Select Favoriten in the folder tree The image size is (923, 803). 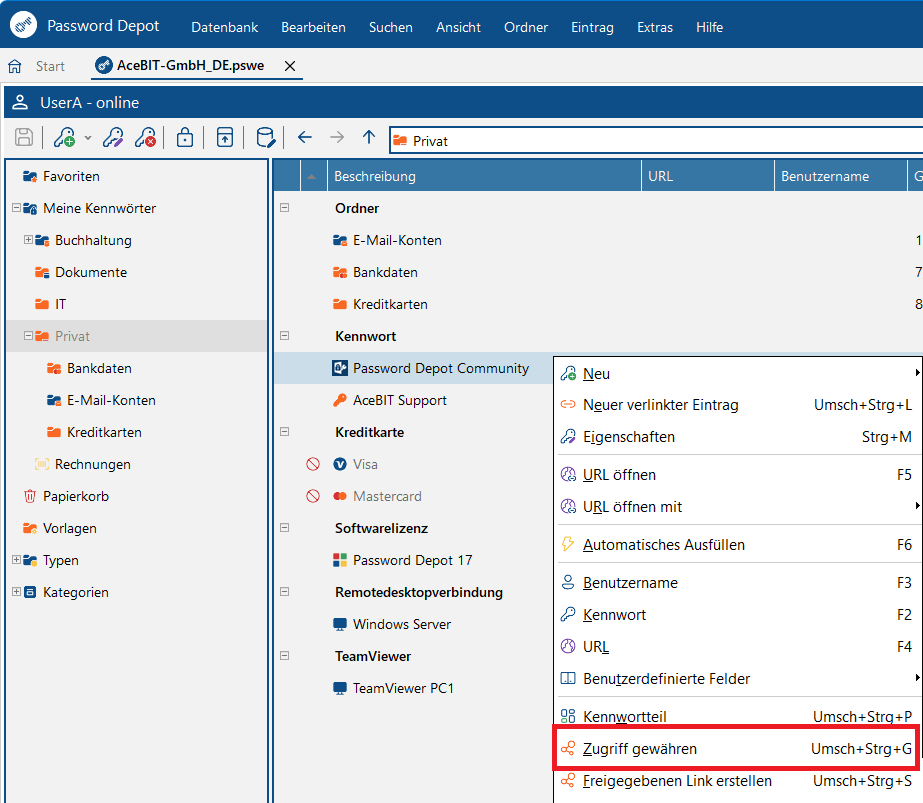click(71, 176)
